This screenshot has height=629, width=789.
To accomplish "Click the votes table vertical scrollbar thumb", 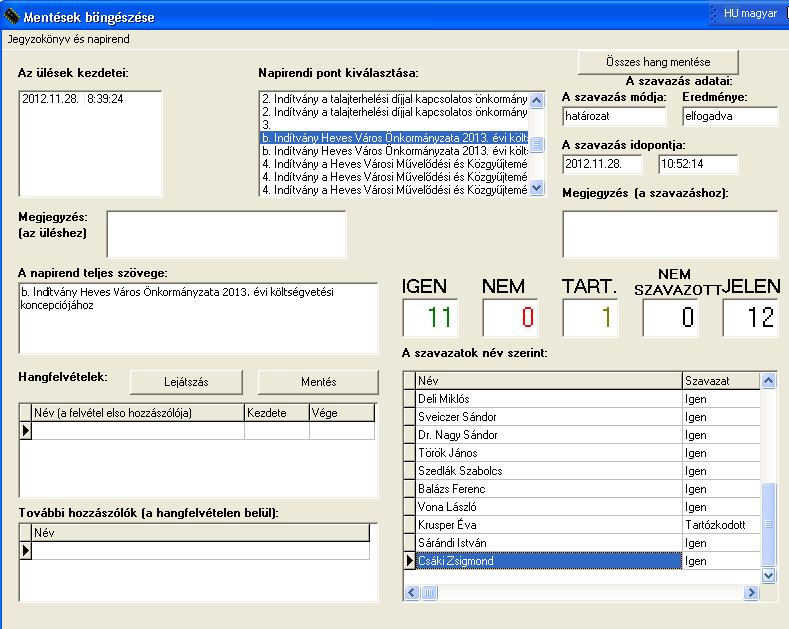I will click(768, 524).
